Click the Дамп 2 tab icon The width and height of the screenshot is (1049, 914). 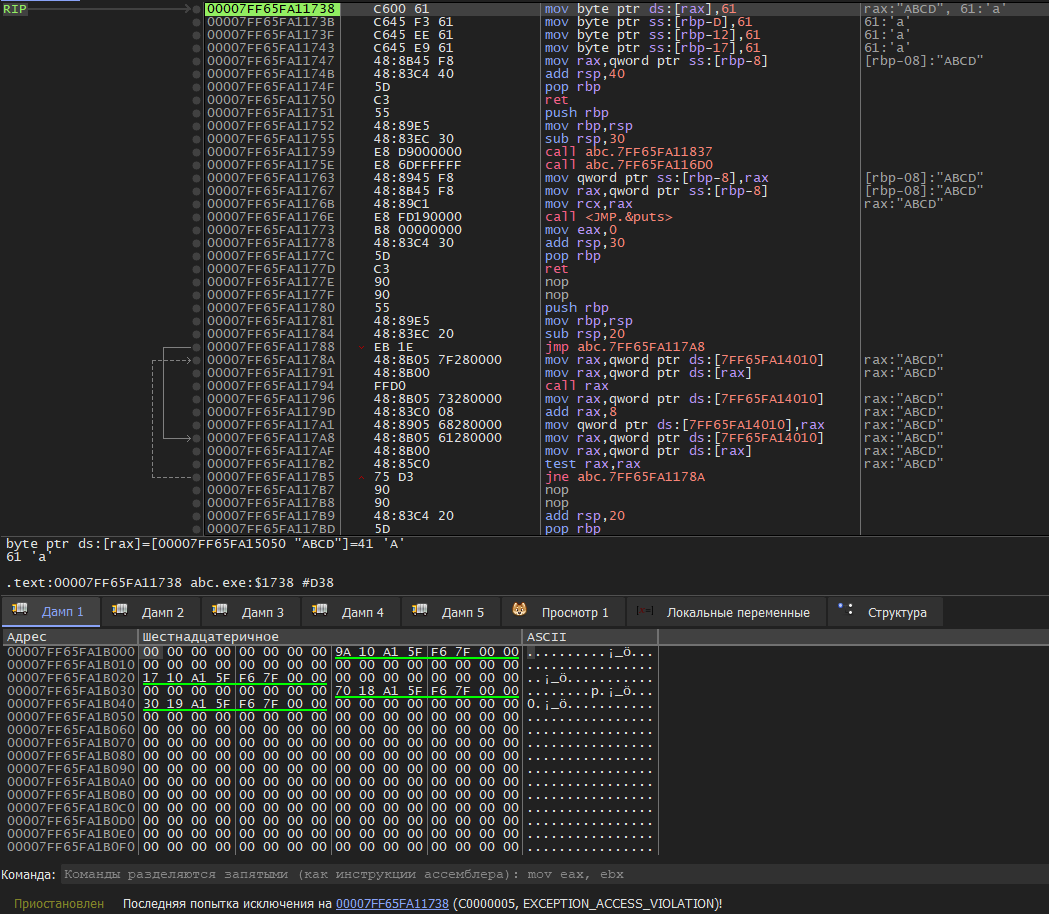(120, 610)
